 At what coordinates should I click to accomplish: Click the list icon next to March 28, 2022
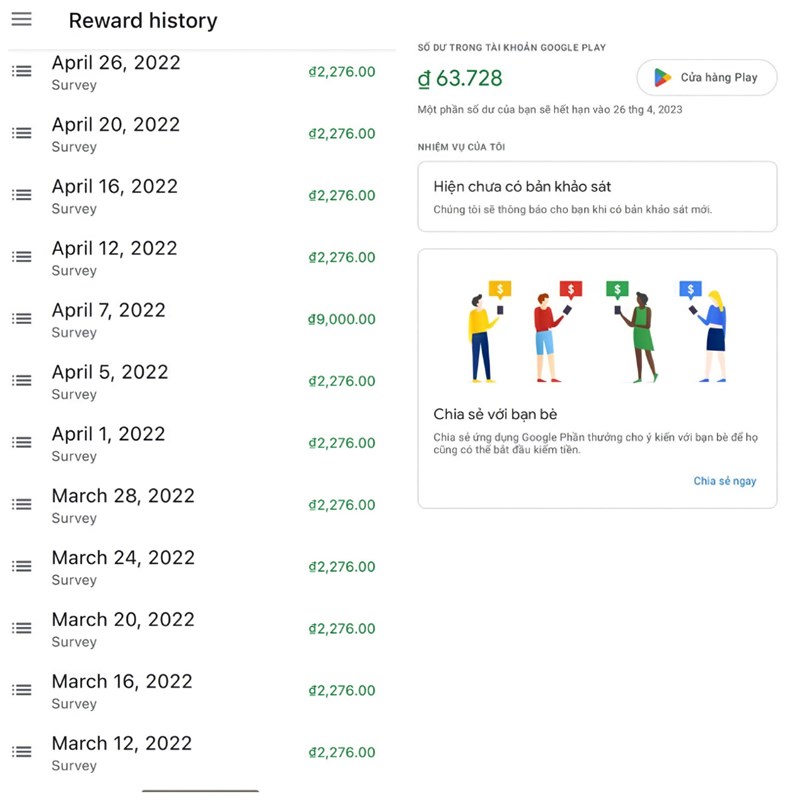coord(21,504)
